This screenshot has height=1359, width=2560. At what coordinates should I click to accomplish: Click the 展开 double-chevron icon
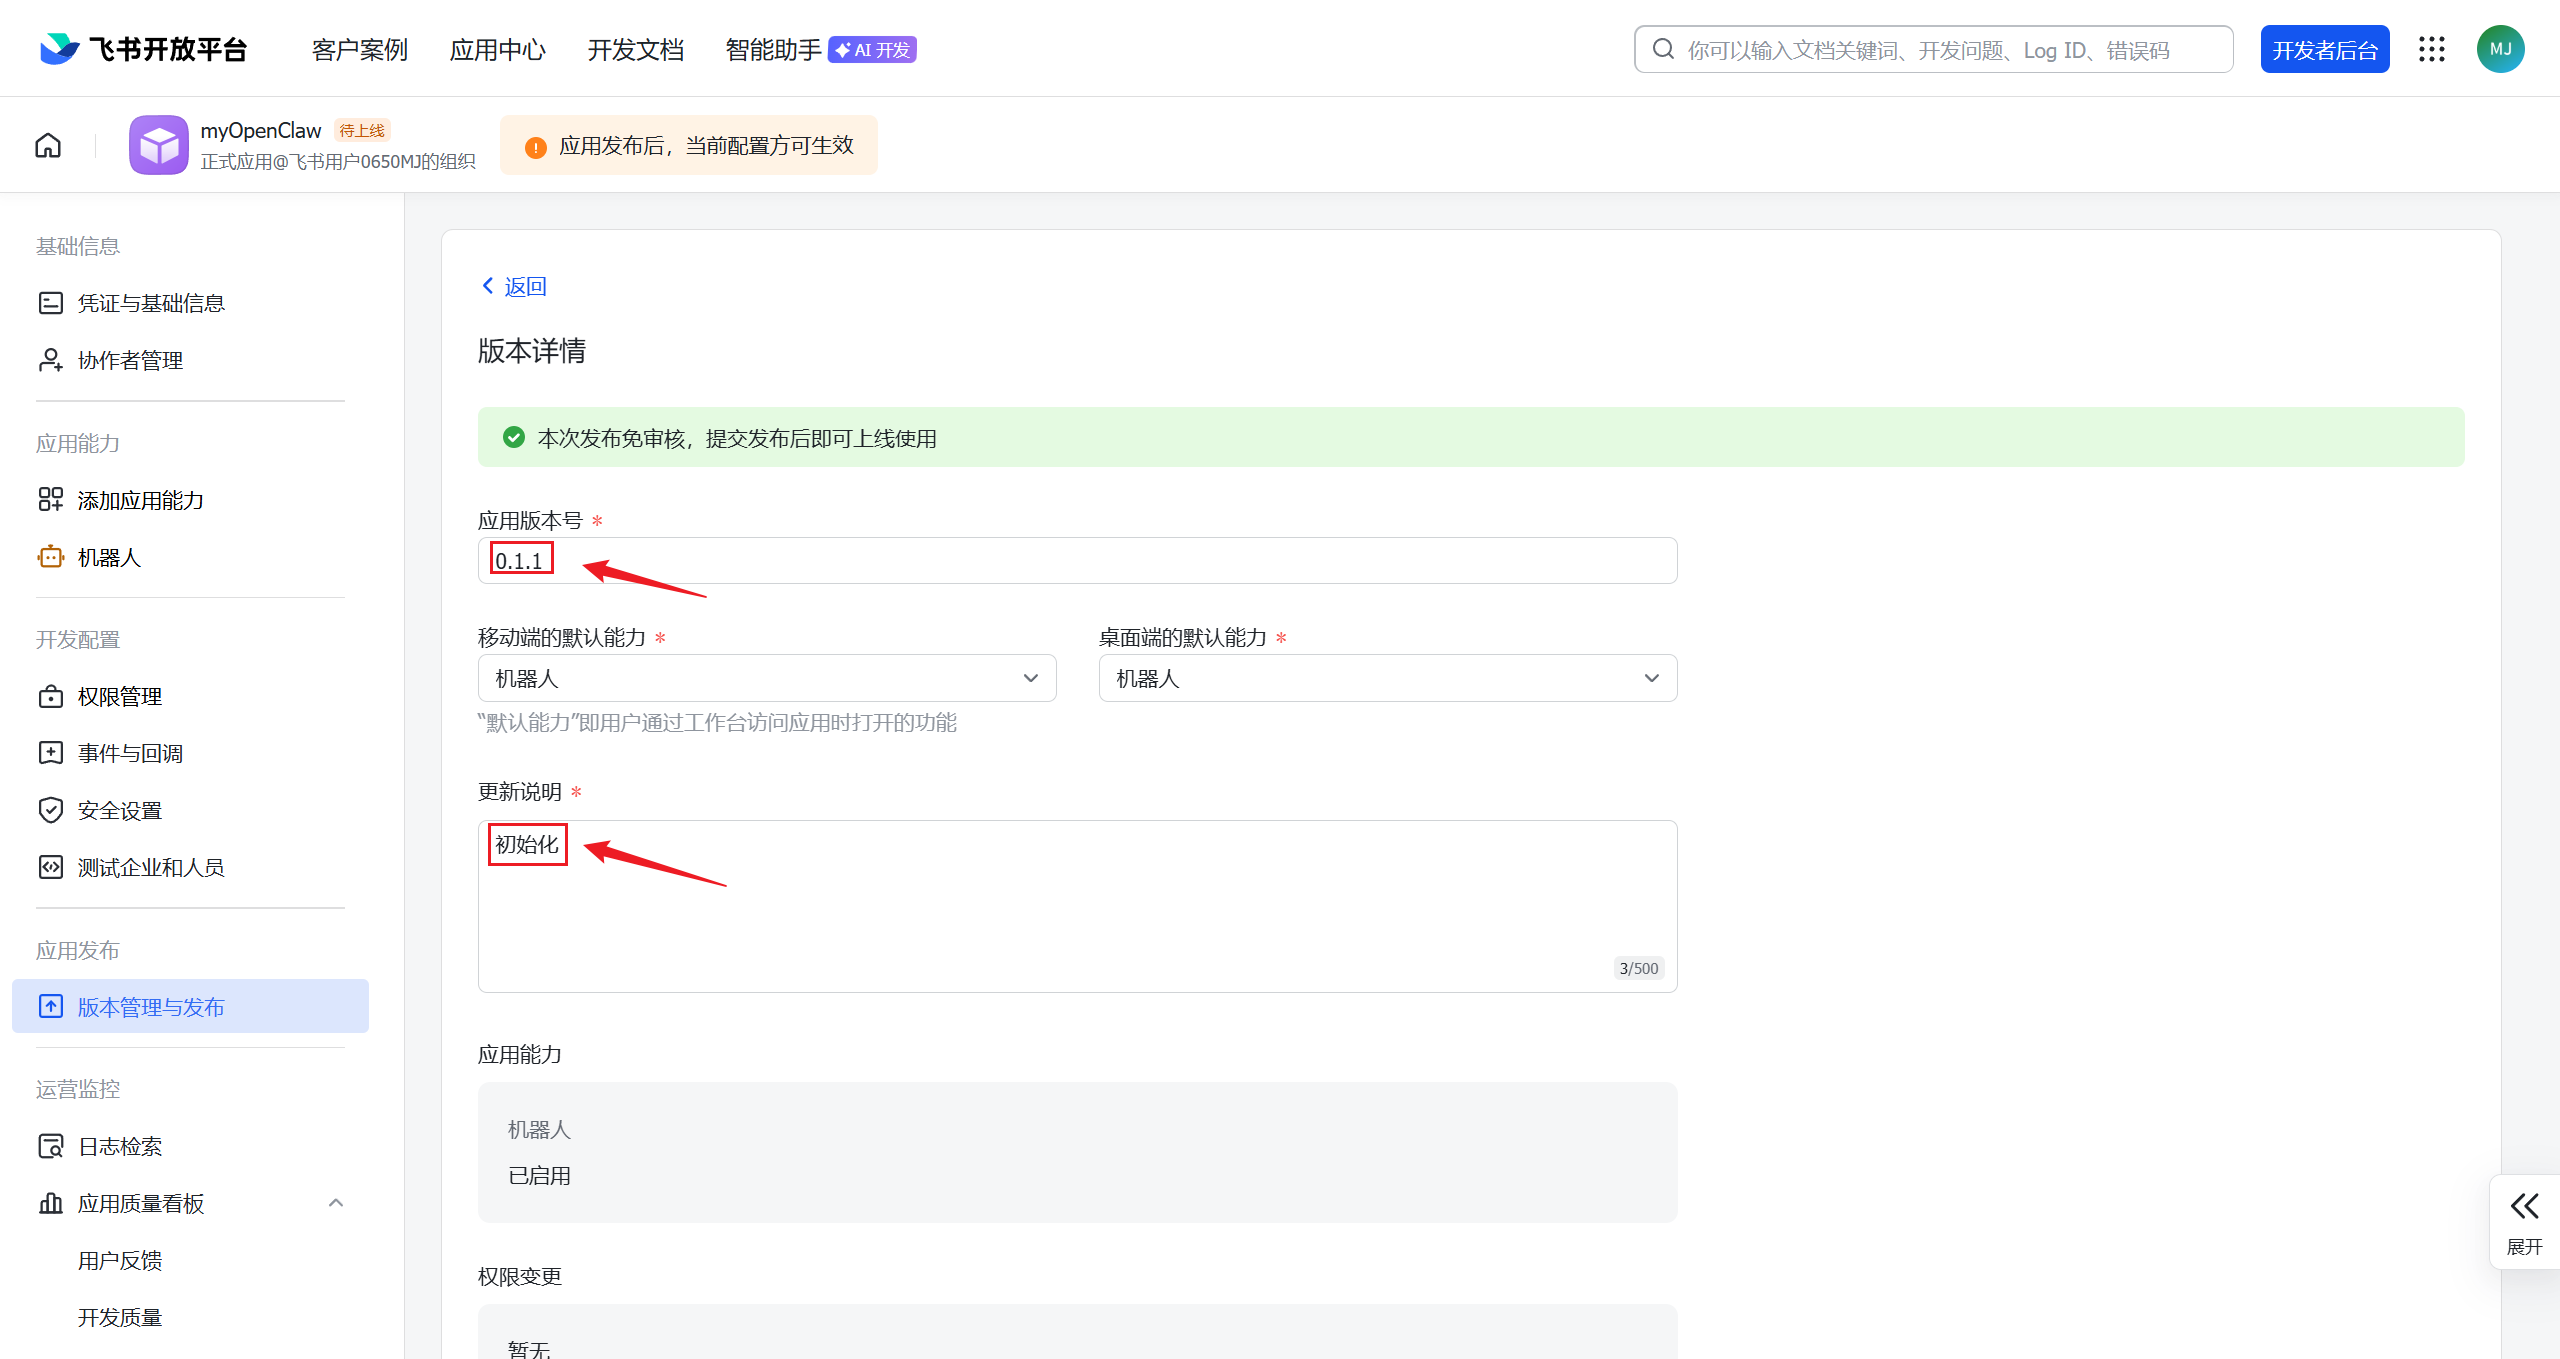(x=2524, y=1206)
